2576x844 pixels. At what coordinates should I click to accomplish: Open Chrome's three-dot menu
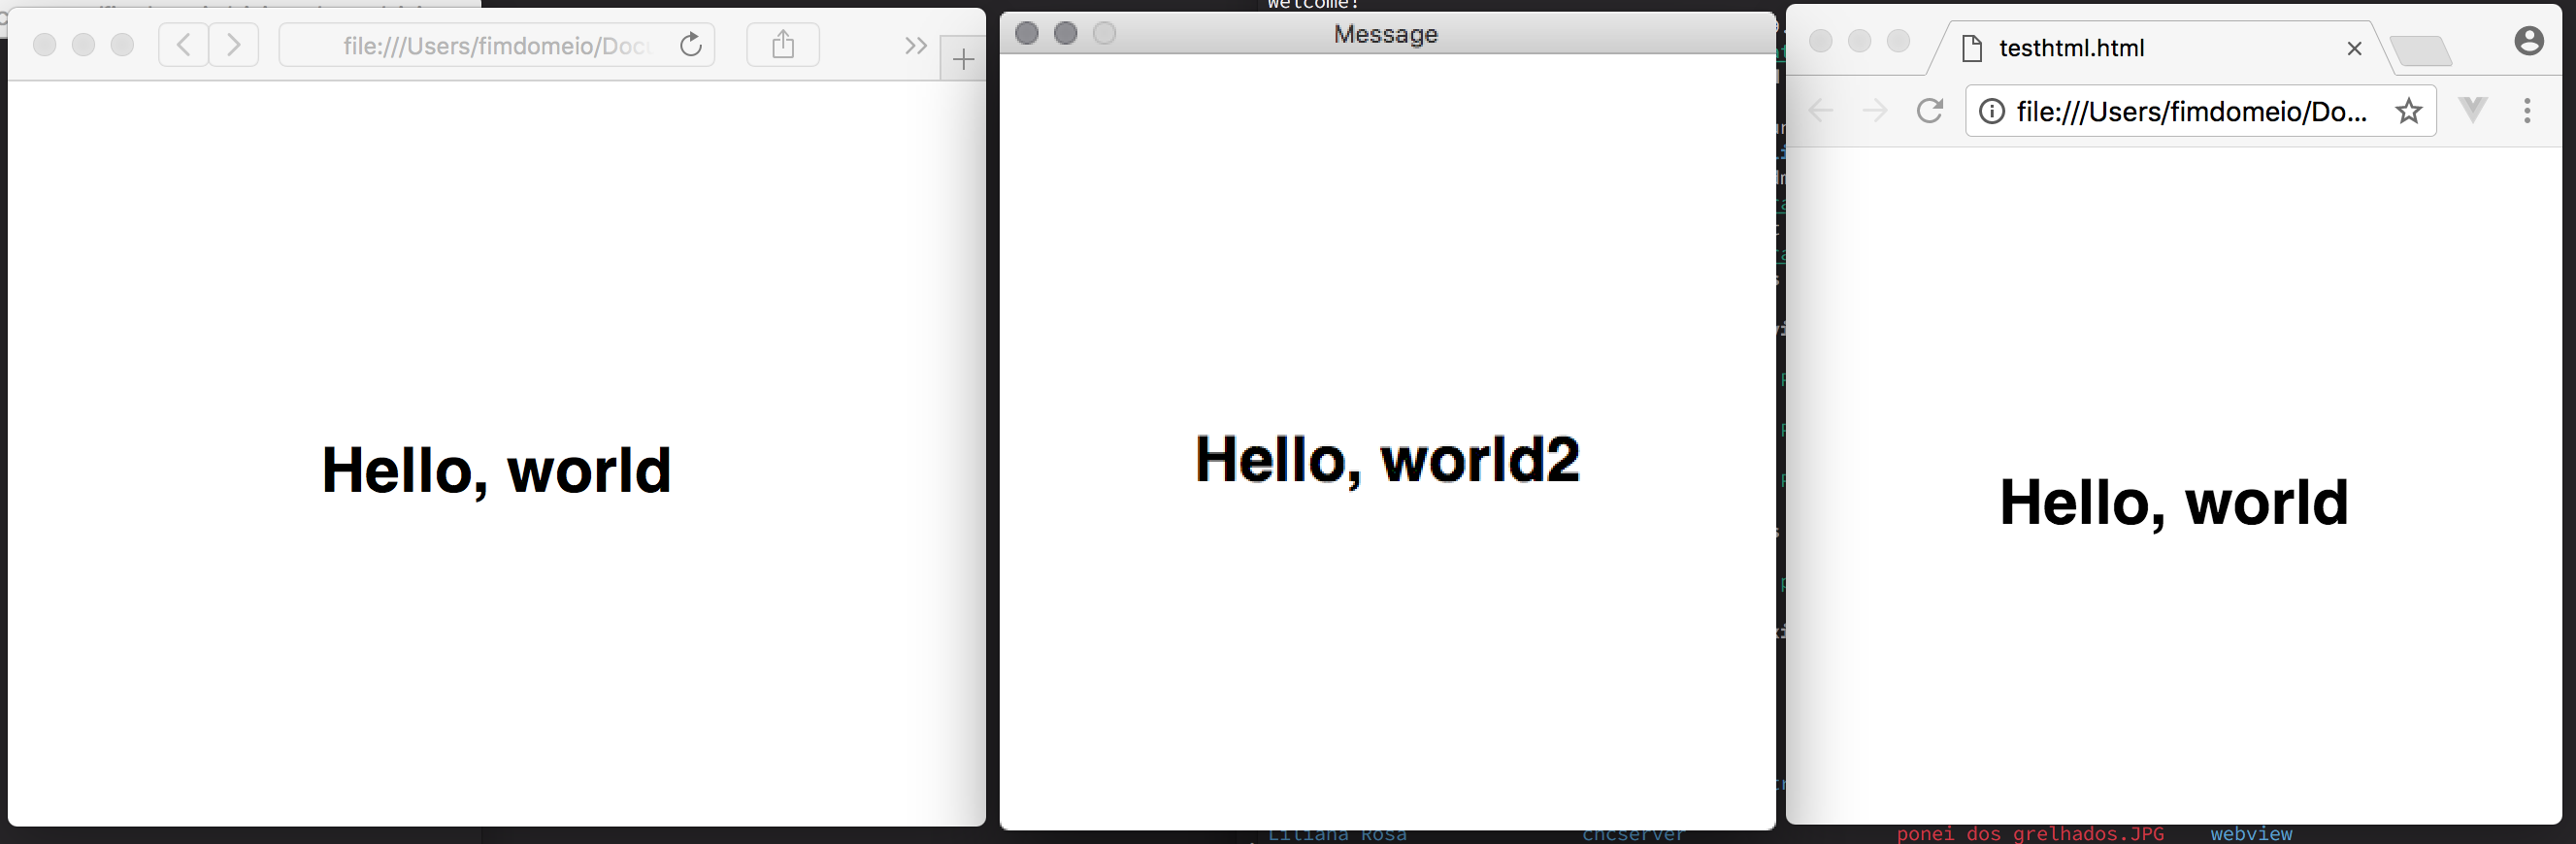click(2527, 110)
